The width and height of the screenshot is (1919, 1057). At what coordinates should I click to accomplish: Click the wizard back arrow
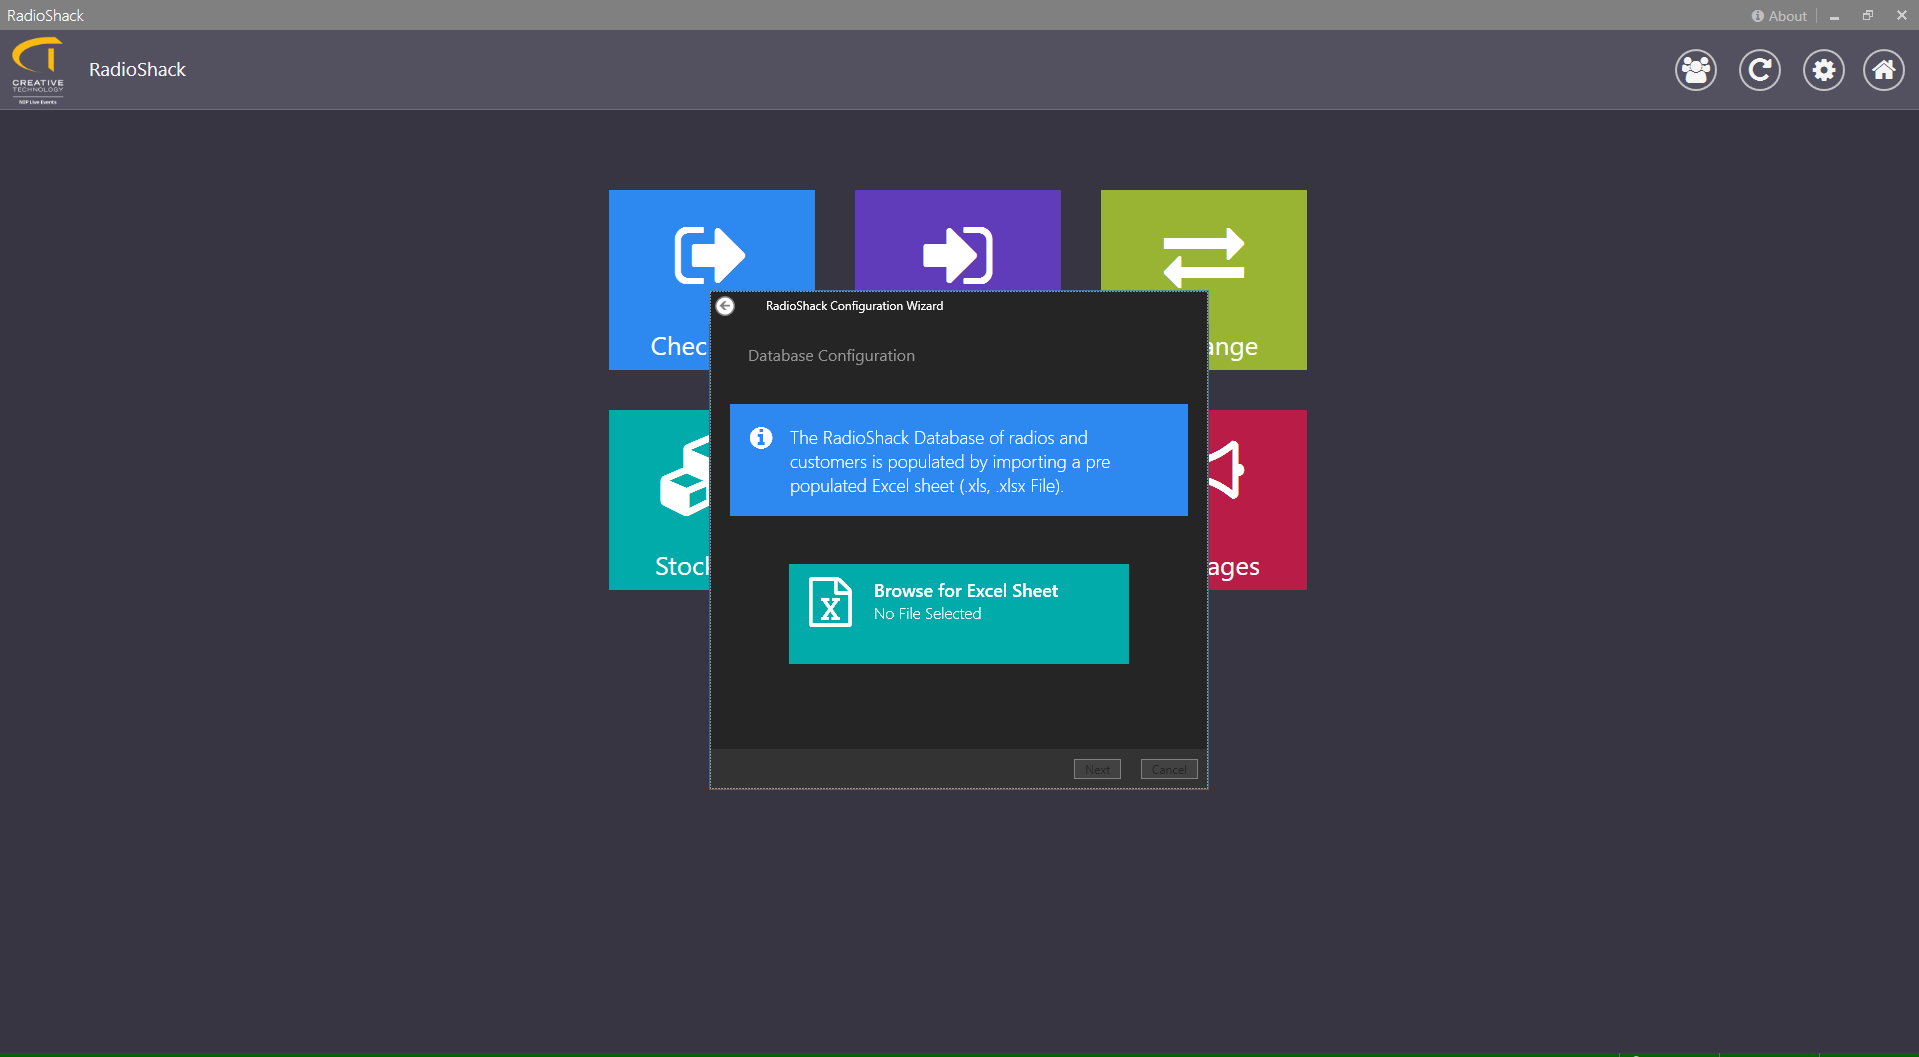pyautogui.click(x=725, y=306)
